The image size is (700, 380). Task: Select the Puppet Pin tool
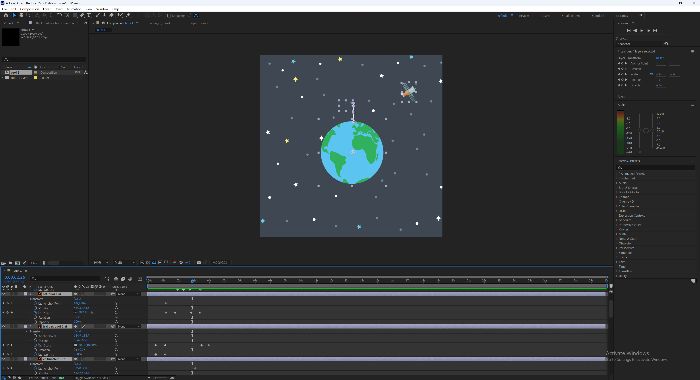pos(128,15)
